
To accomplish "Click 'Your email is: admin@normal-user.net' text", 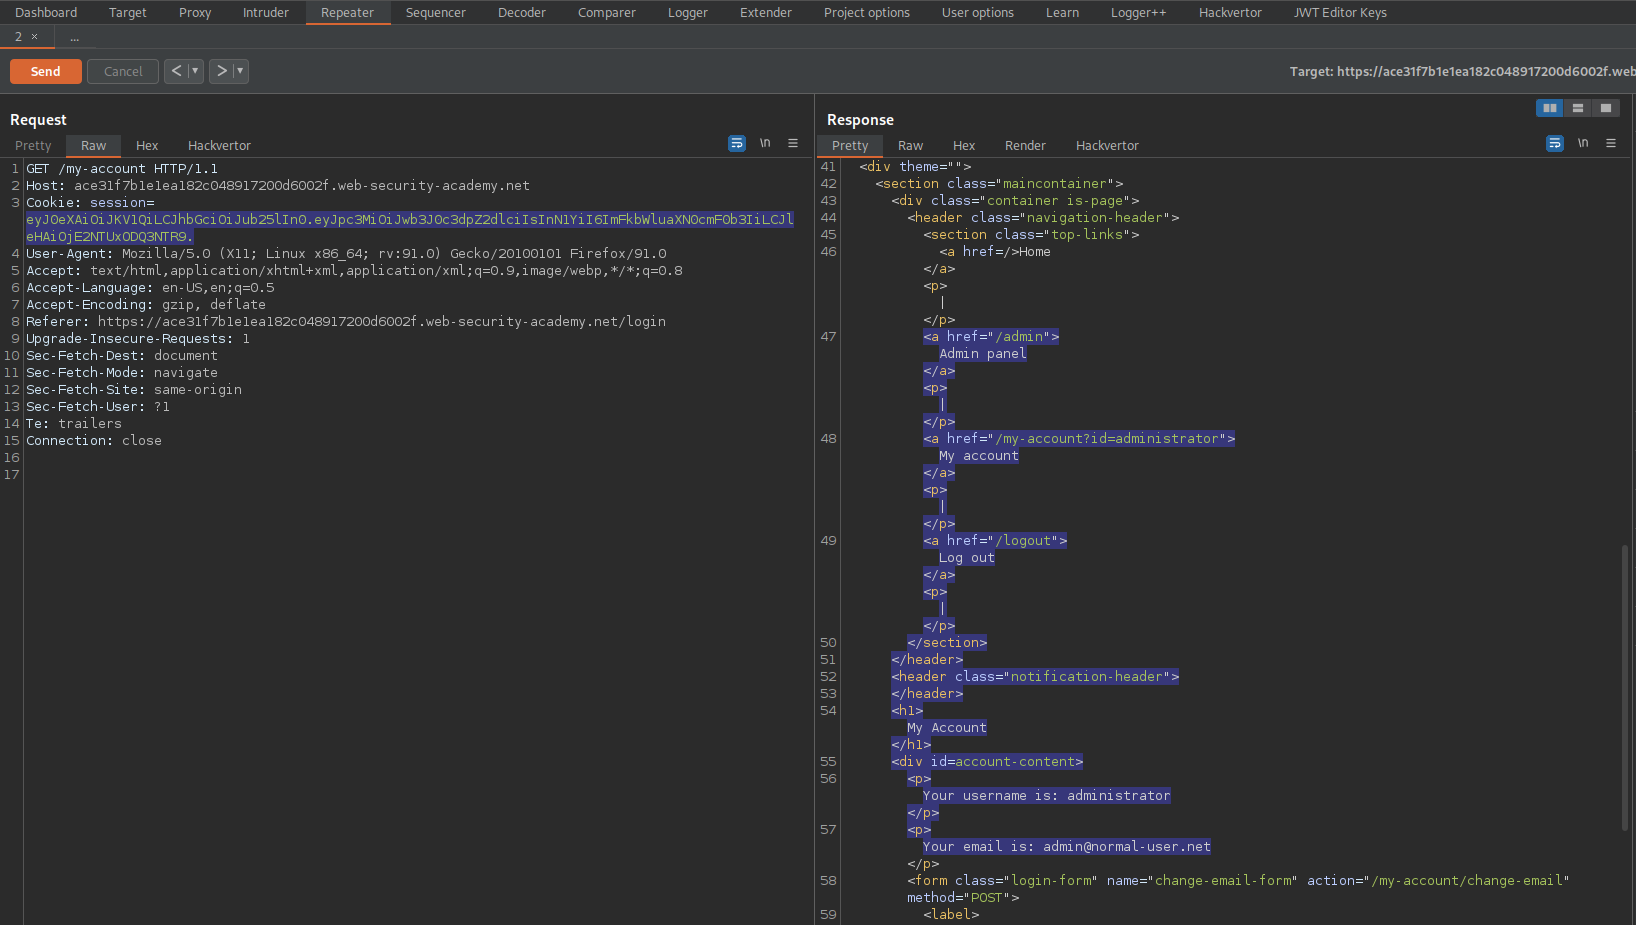I will pos(1066,847).
